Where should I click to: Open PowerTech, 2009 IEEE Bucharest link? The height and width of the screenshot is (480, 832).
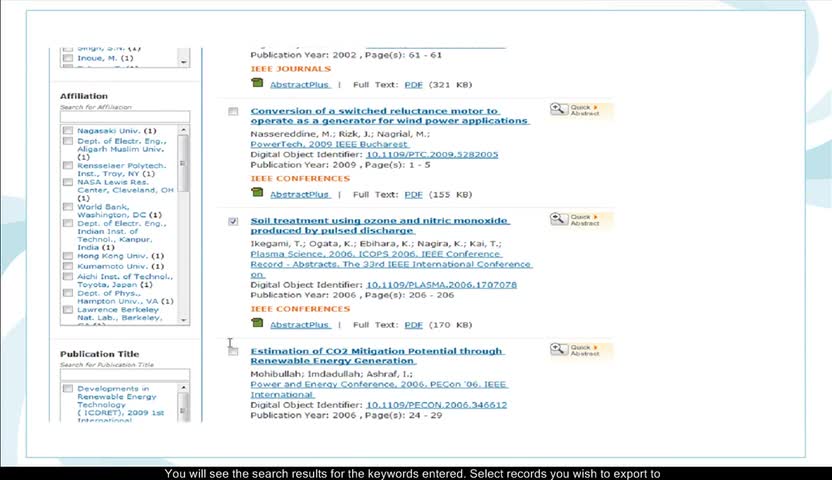coord(329,144)
